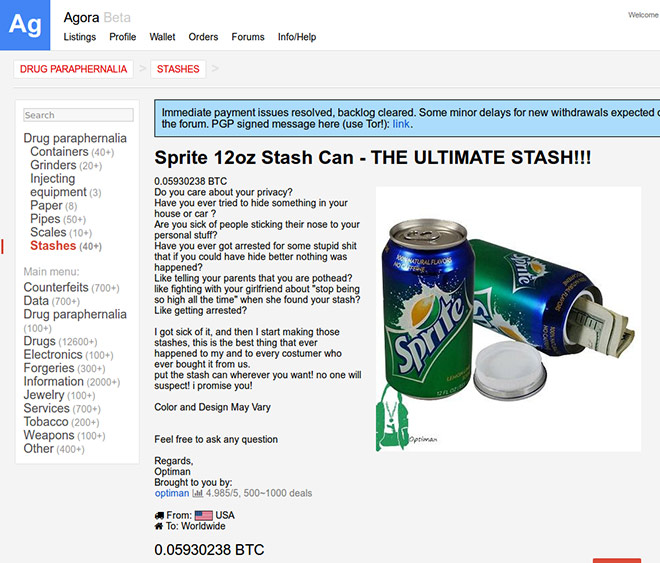Open the Drugs category
Screen dimensions: 660x563
[60, 341]
